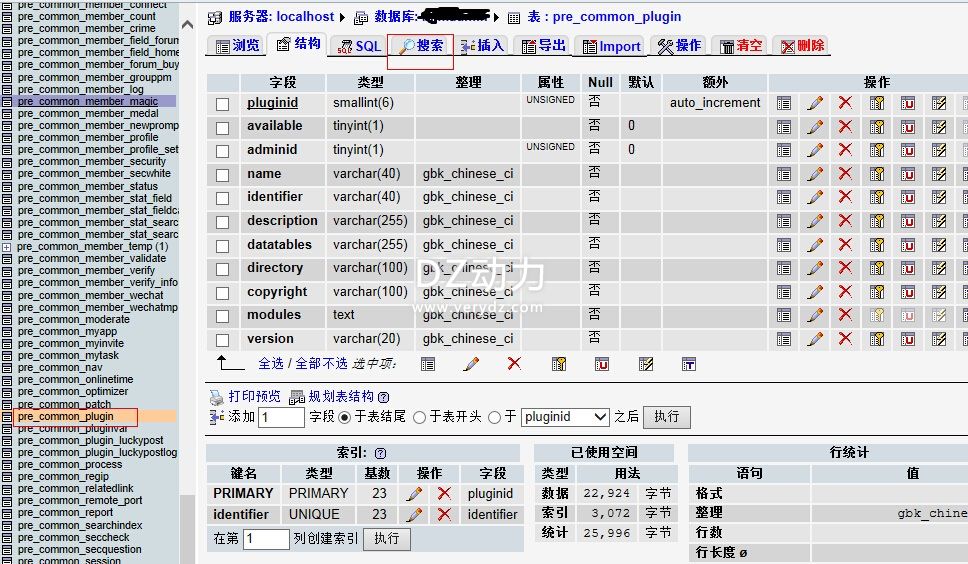Click the with-selected red drop X icon
This screenshot has width=968, height=564.
point(514,363)
